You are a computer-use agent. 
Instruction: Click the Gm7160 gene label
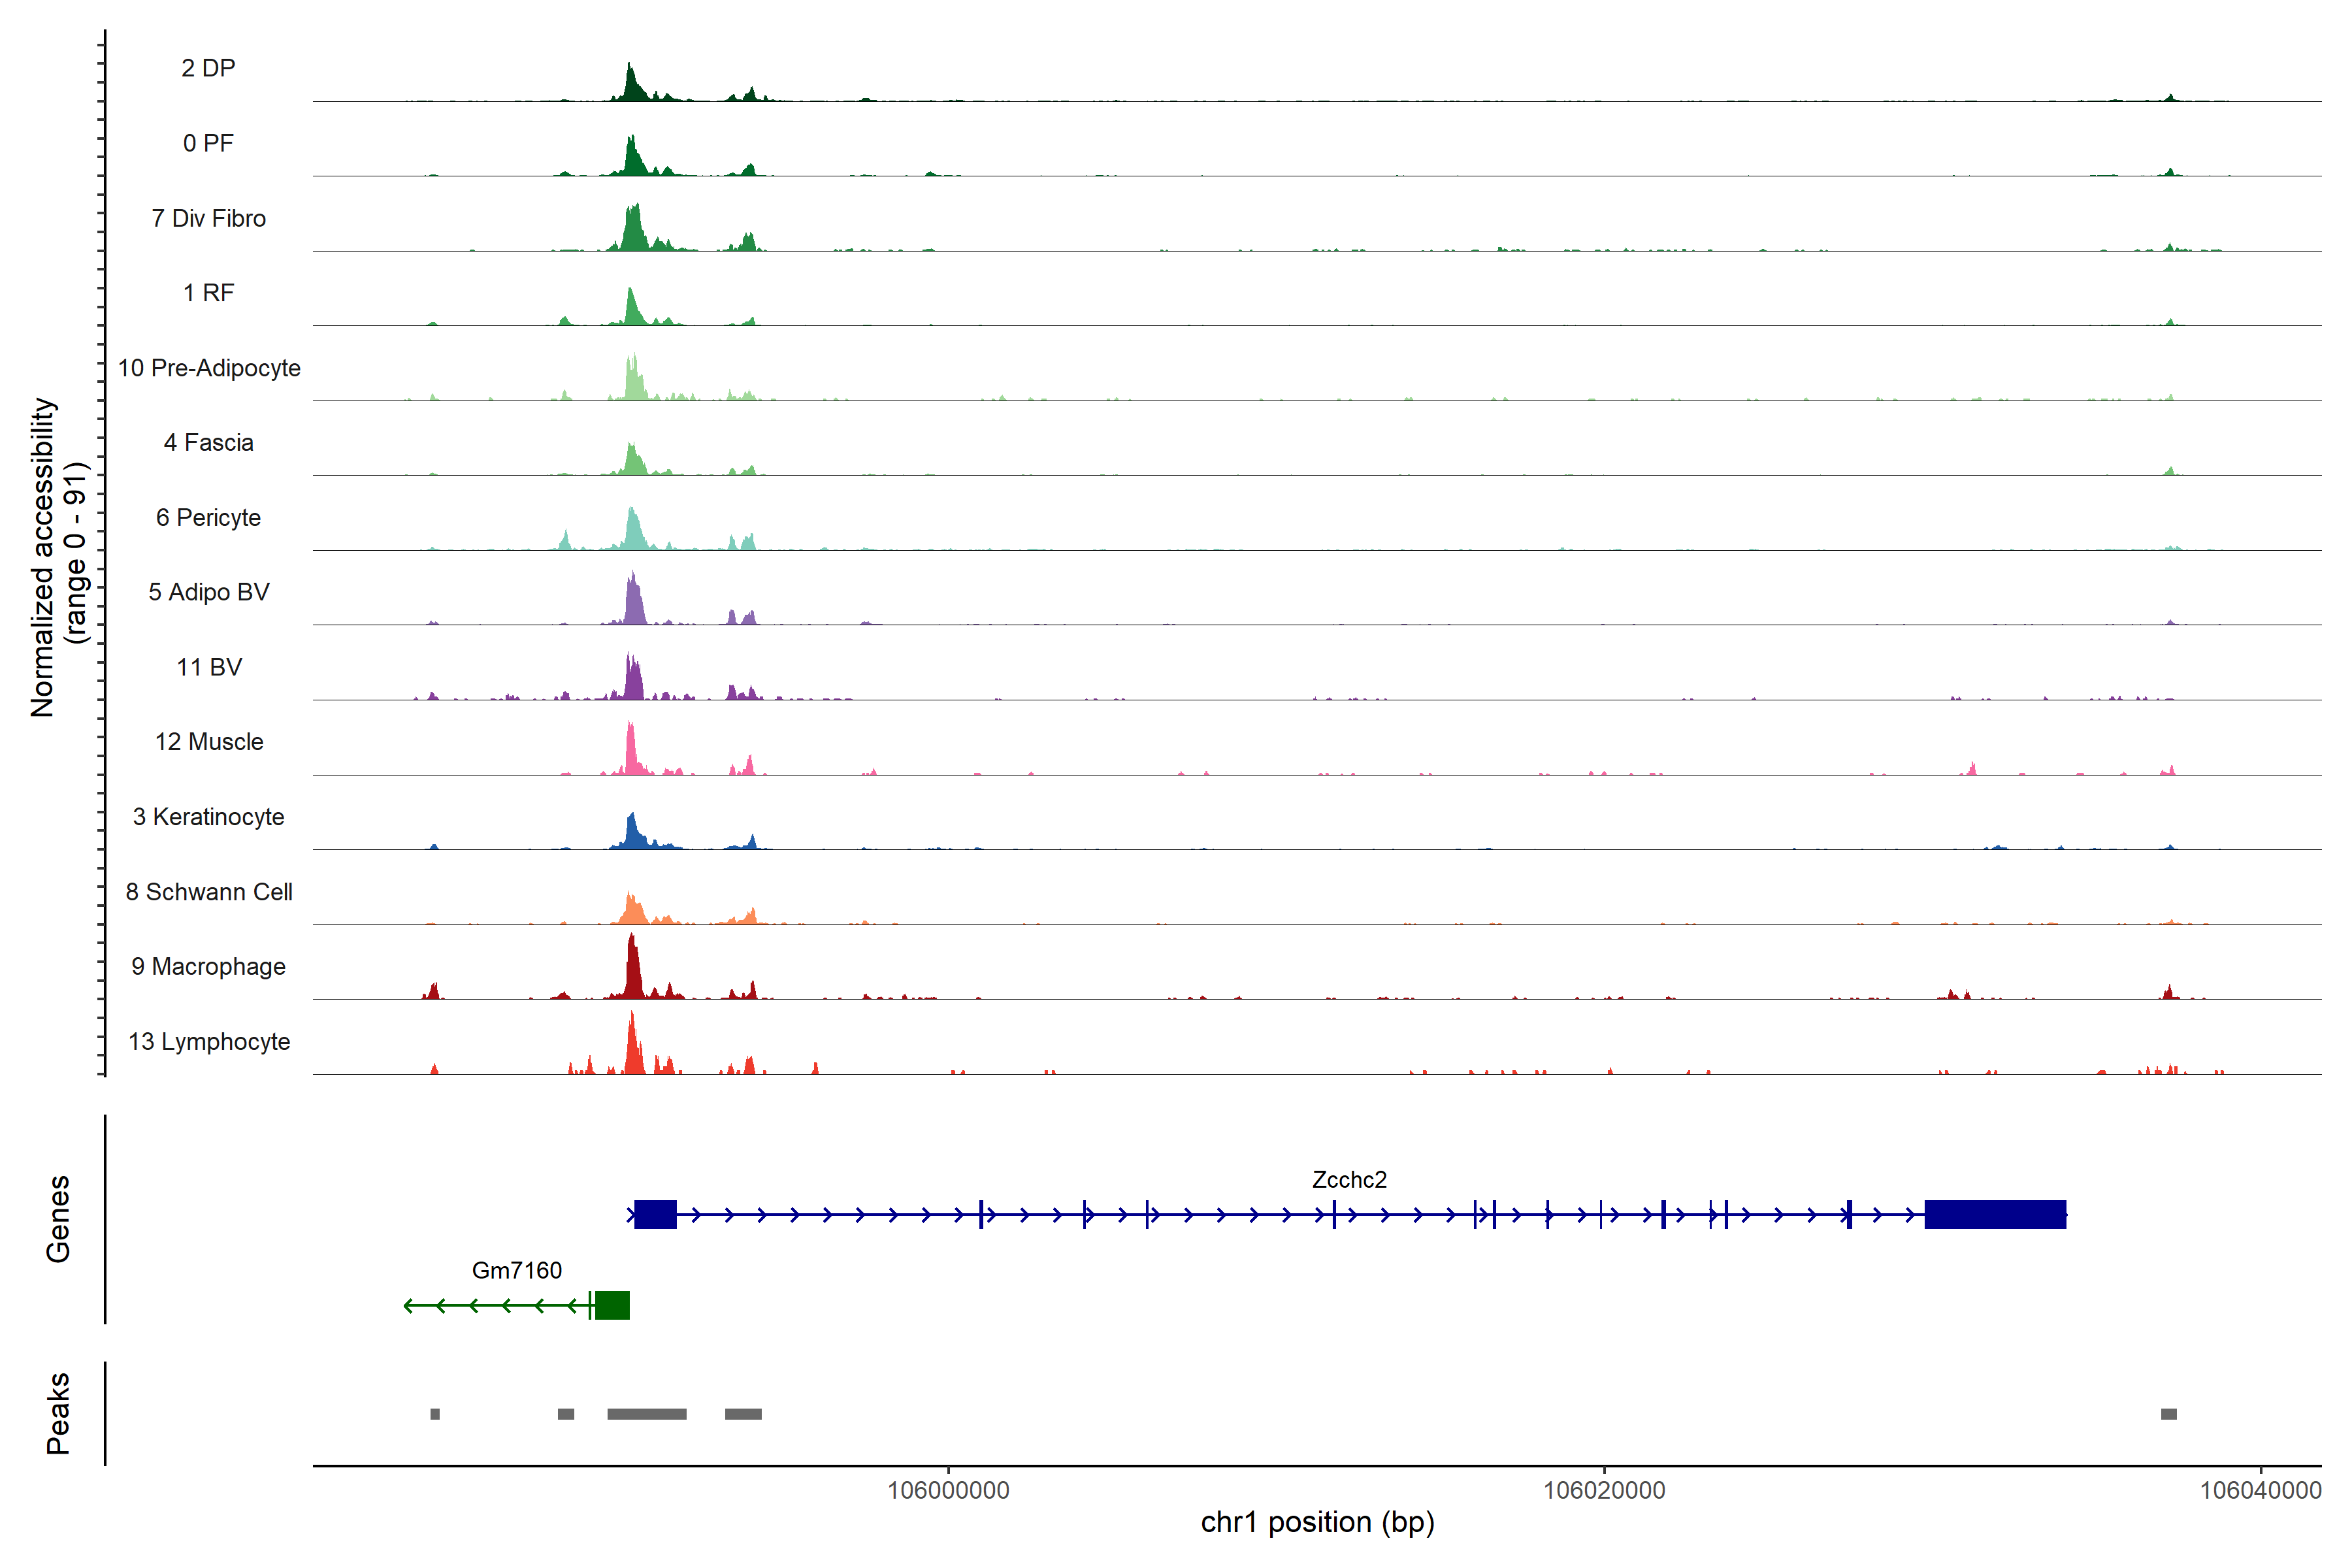click(x=516, y=1270)
